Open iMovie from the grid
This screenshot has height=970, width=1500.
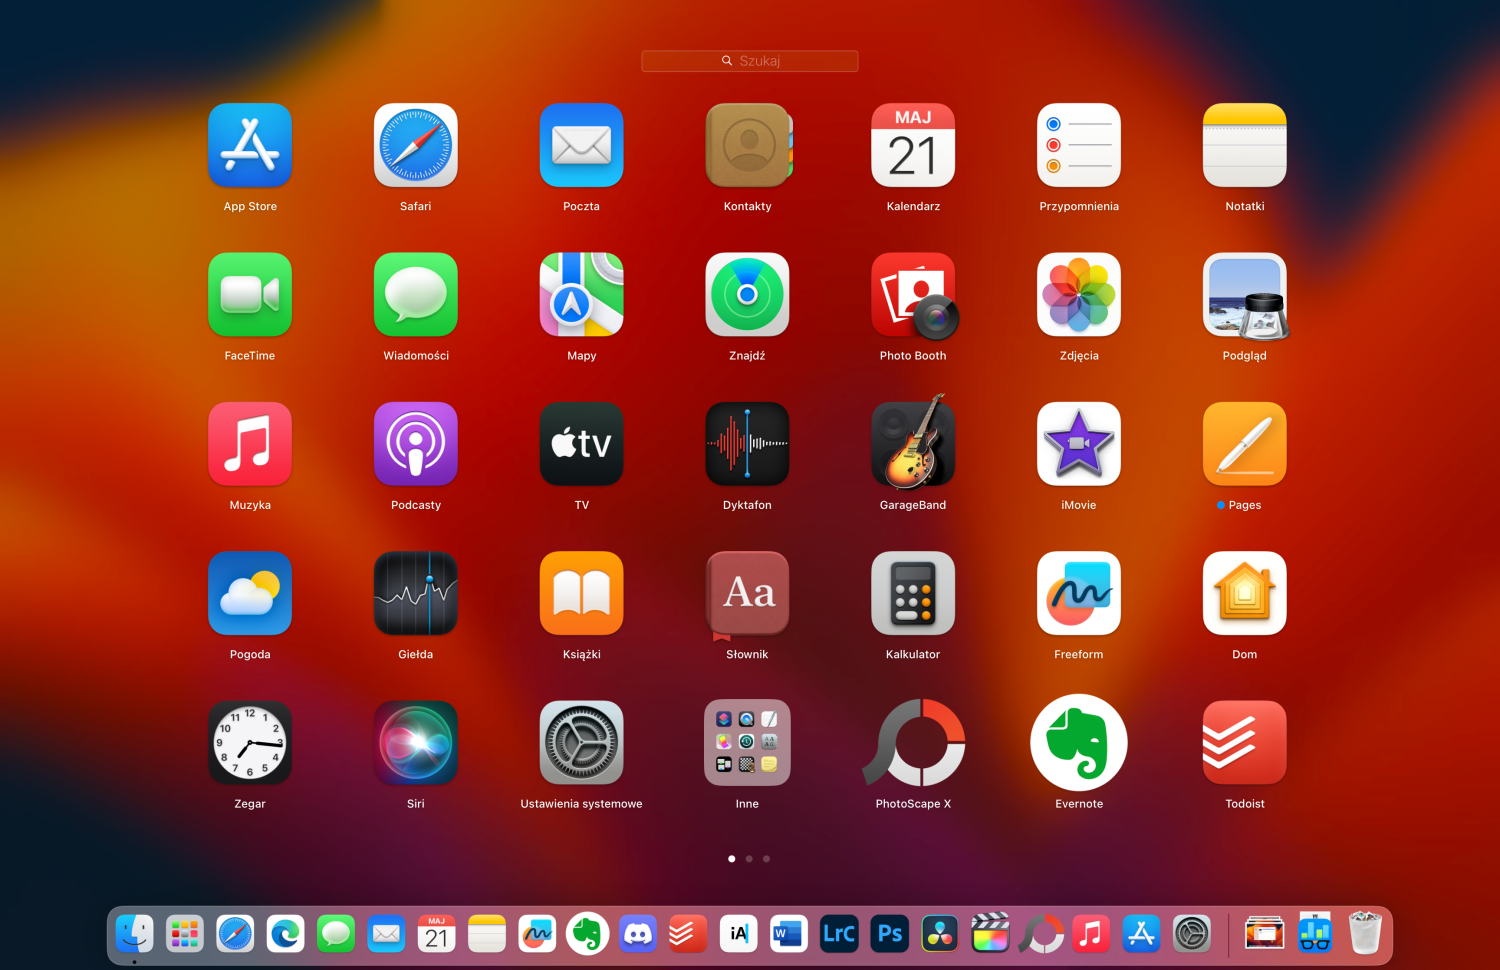coord(1078,444)
